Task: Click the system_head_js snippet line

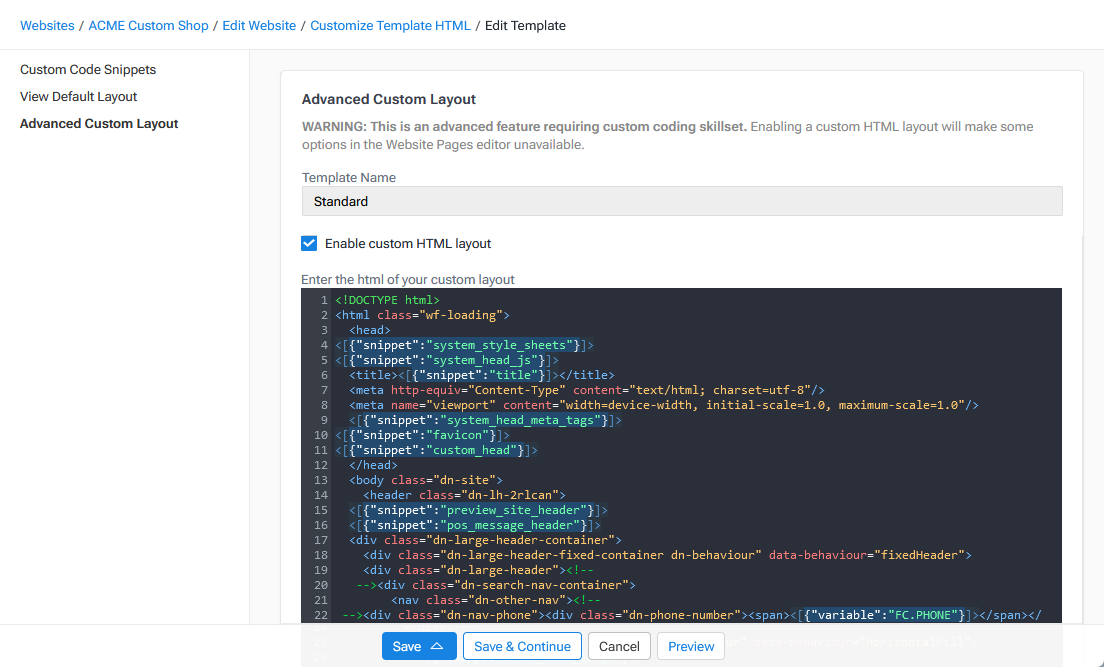Action: point(447,360)
